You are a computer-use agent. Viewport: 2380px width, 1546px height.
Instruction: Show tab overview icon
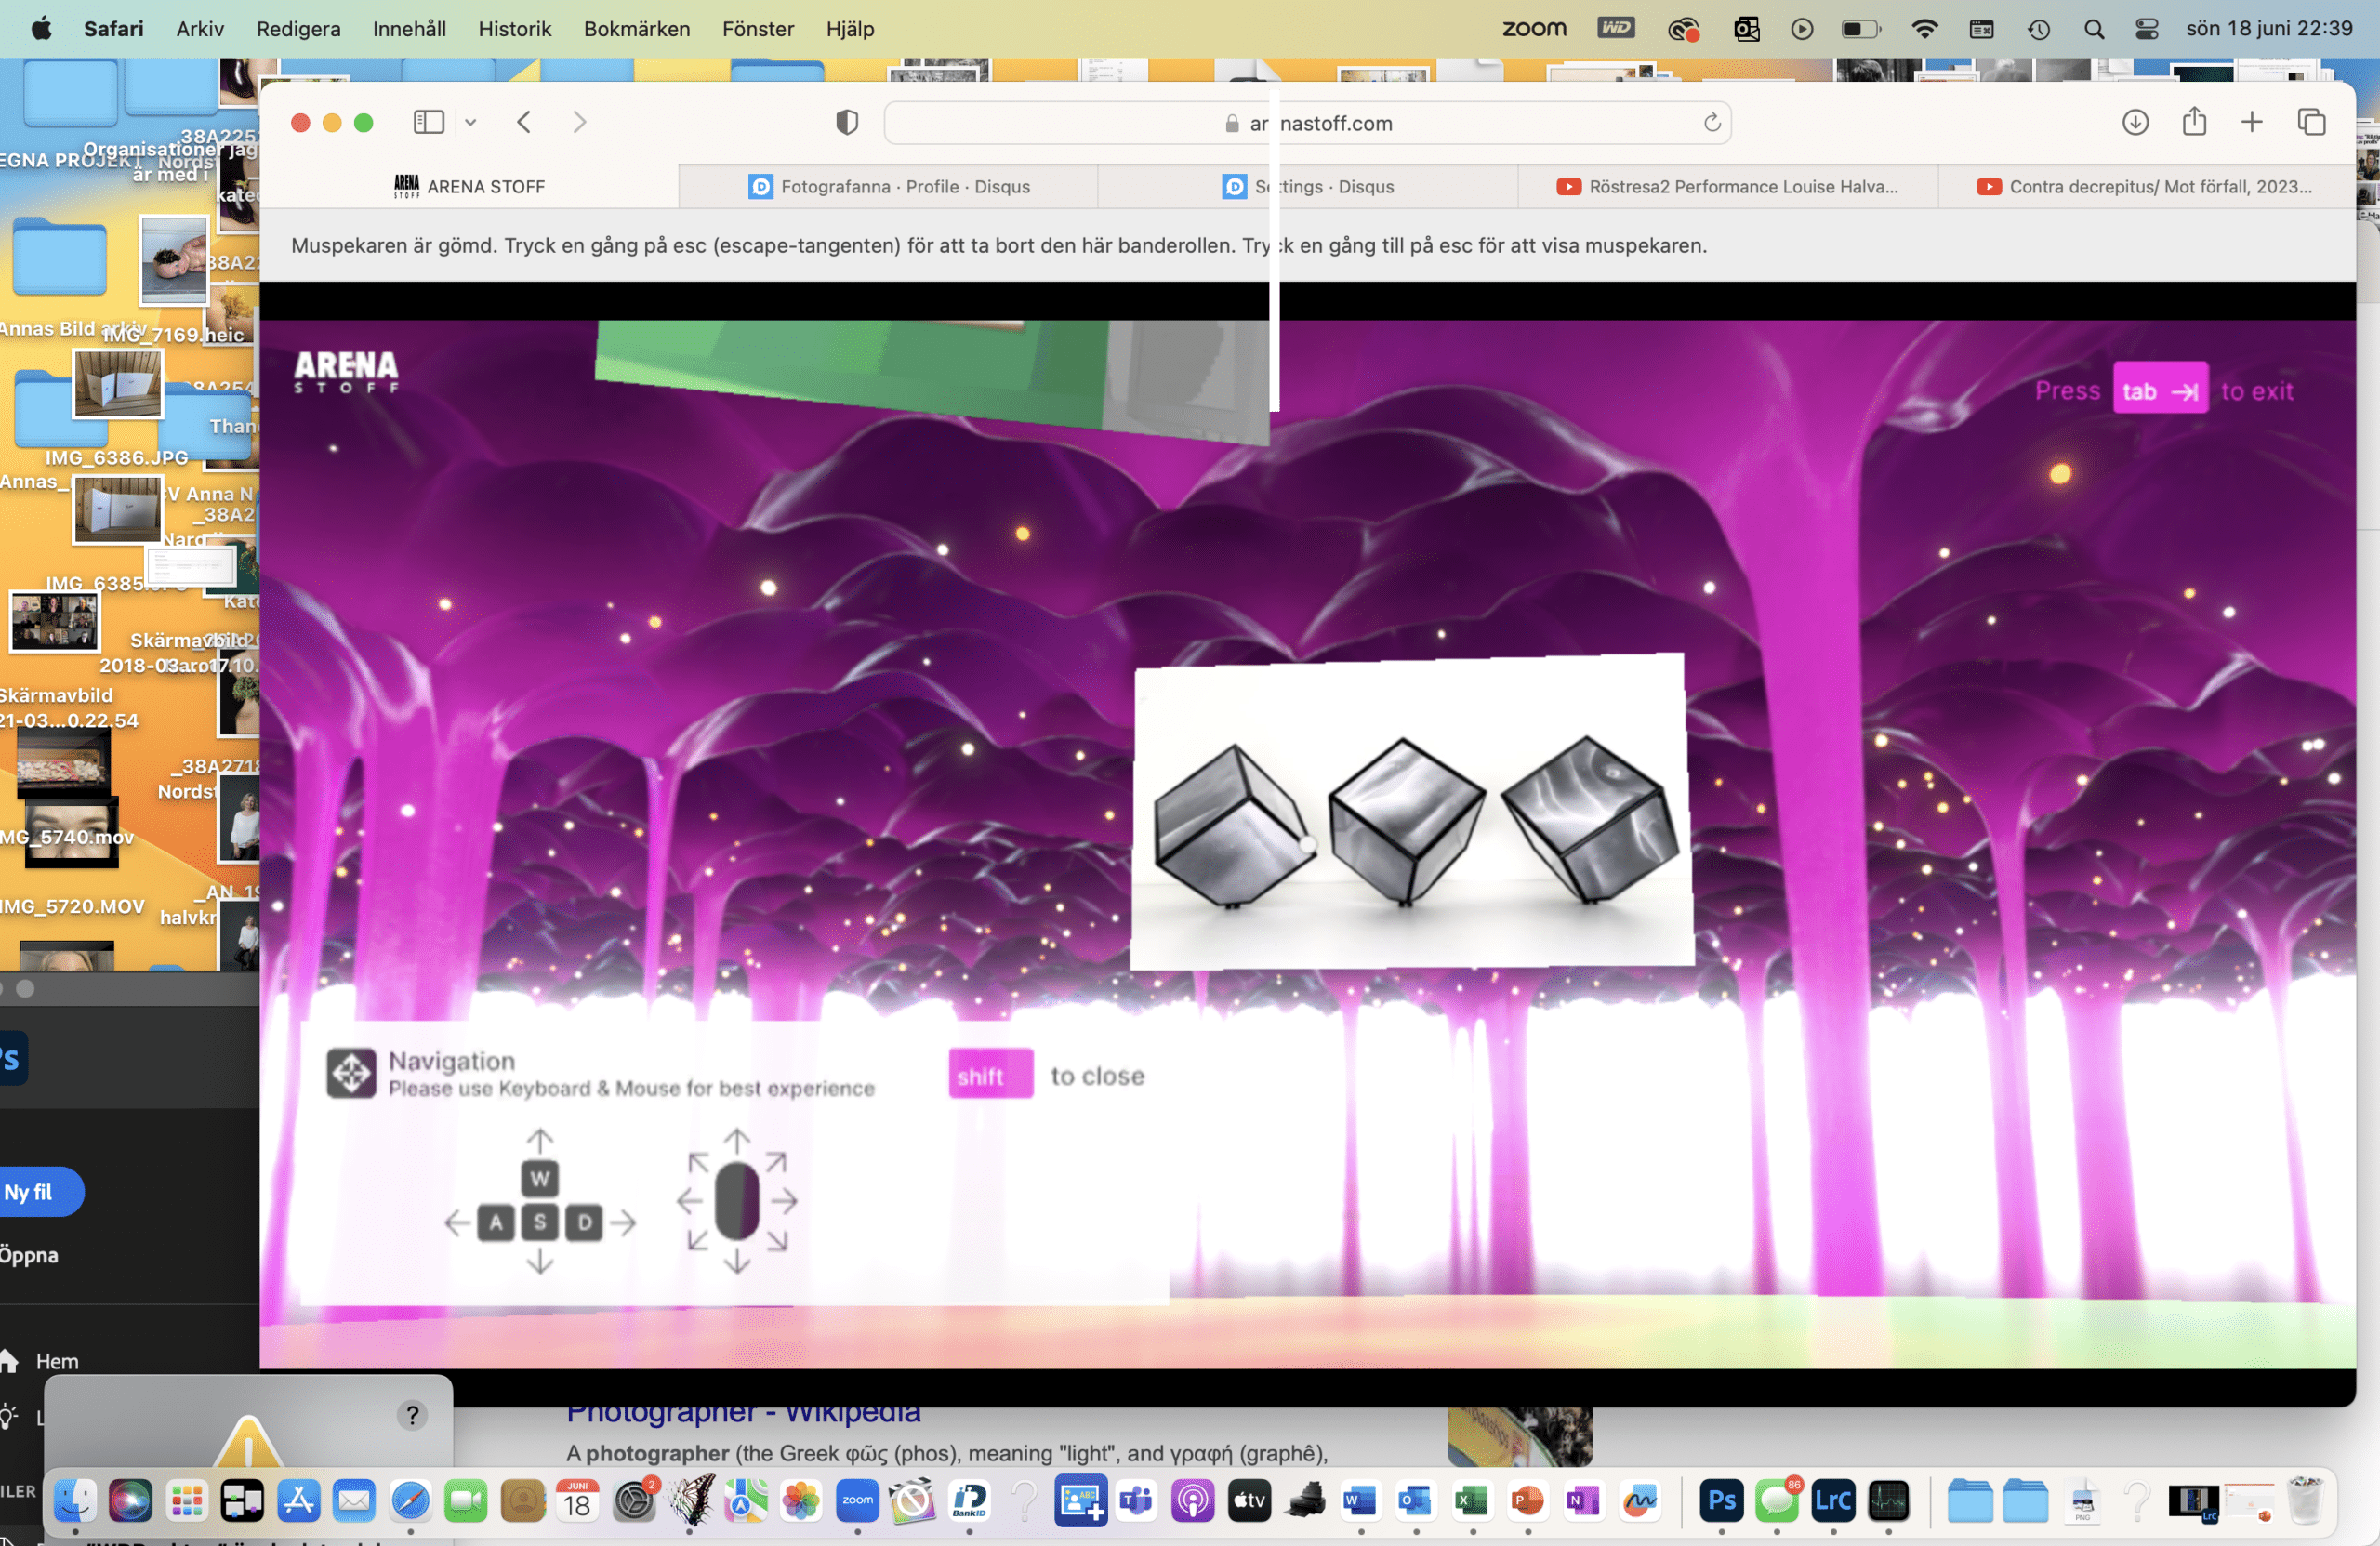pos(2310,122)
